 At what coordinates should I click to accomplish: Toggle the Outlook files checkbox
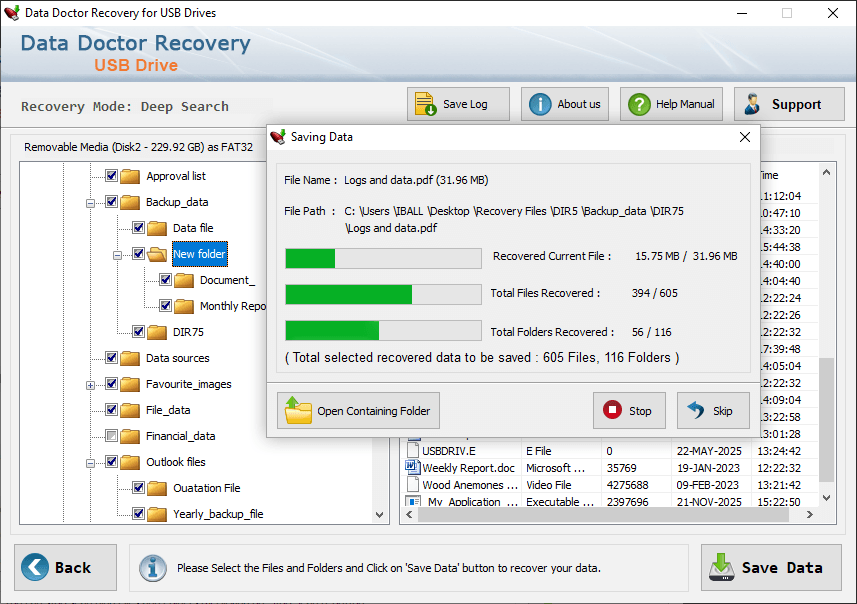click(111, 462)
